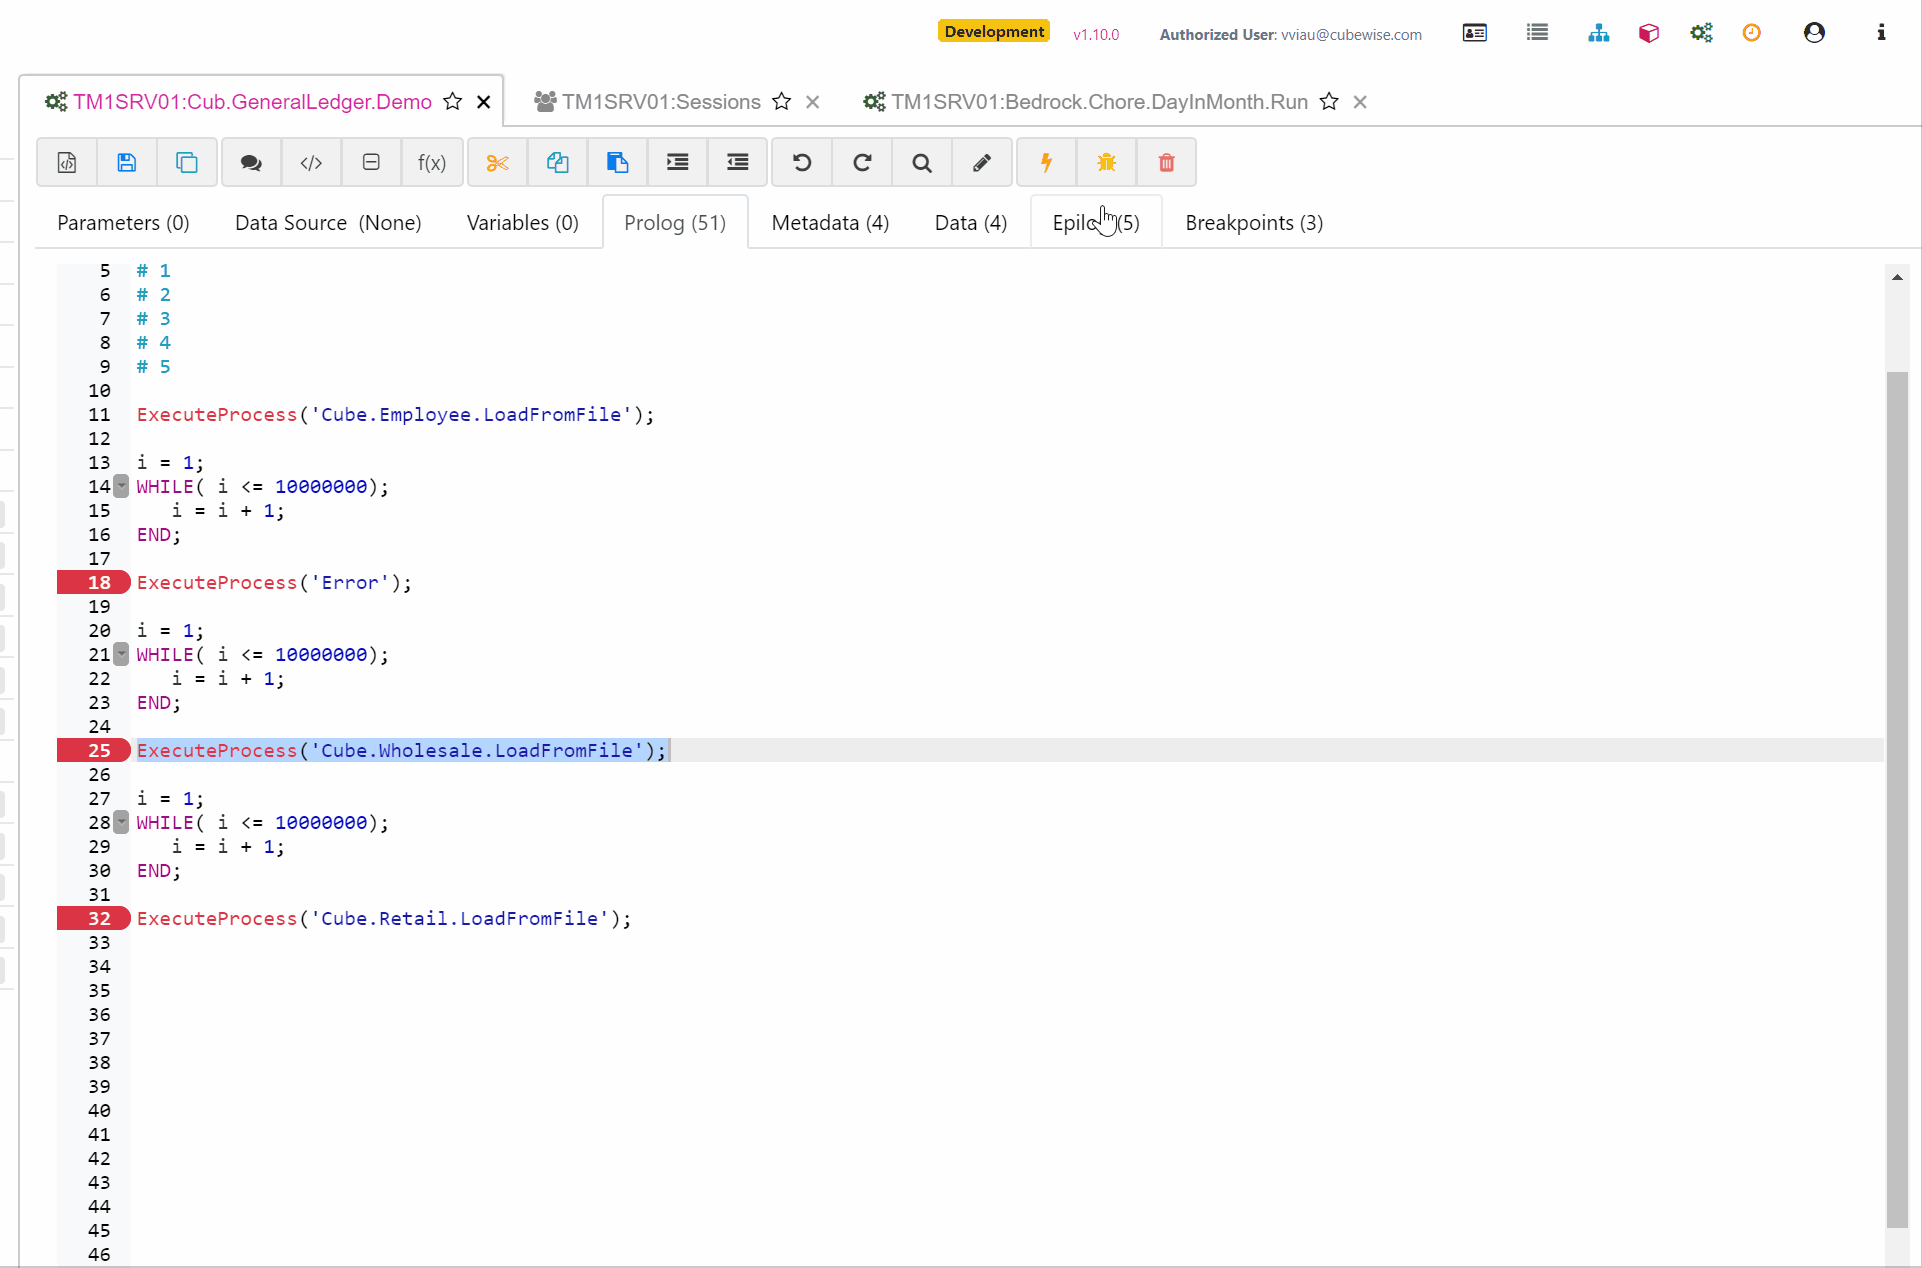Viewport: 1922px width, 1268px height.
Task: Run the process with the lightning bolt icon
Action: pyautogui.click(x=1046, y=162)
